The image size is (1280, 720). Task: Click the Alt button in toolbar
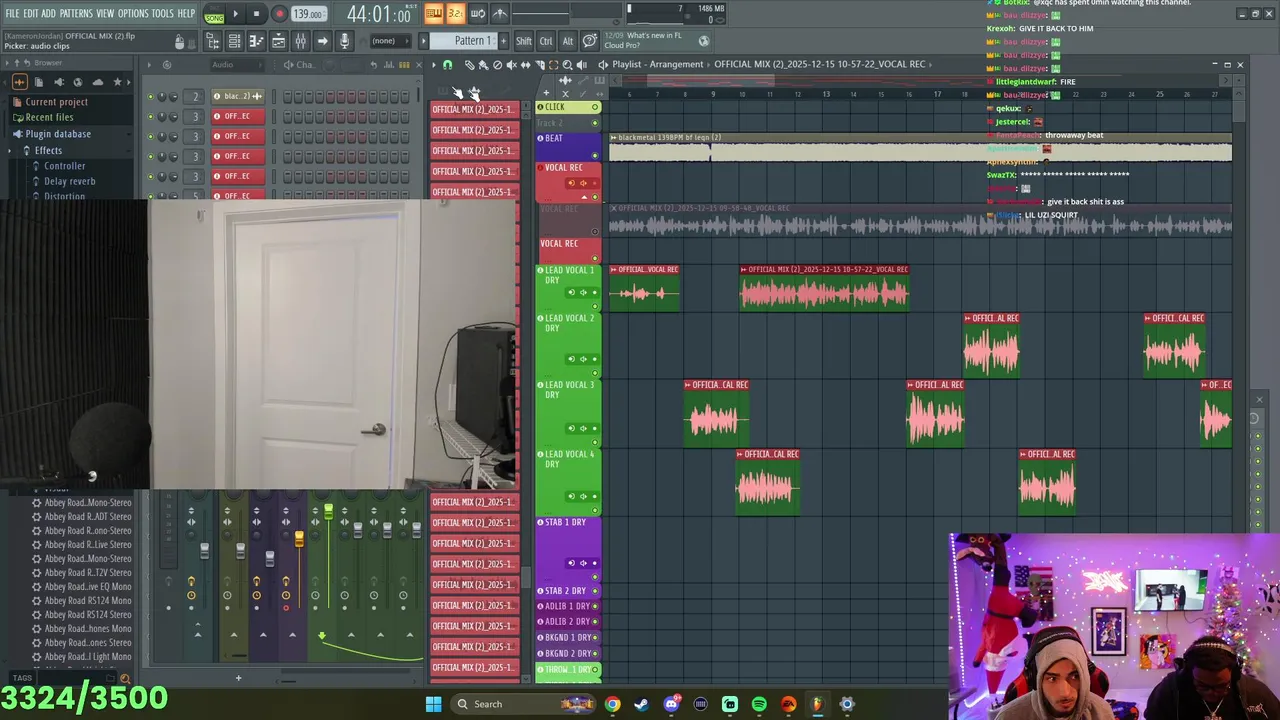point(568,41)
